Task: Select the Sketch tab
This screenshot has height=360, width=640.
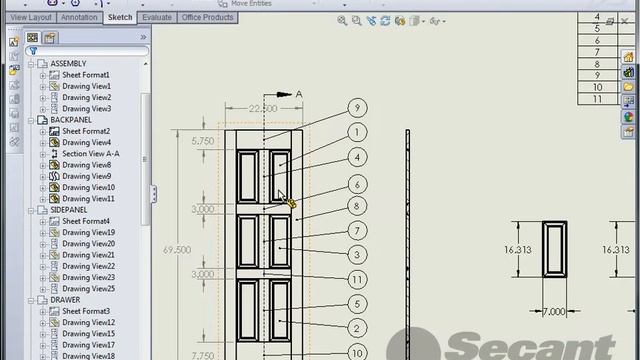Action: coord(120,18)
